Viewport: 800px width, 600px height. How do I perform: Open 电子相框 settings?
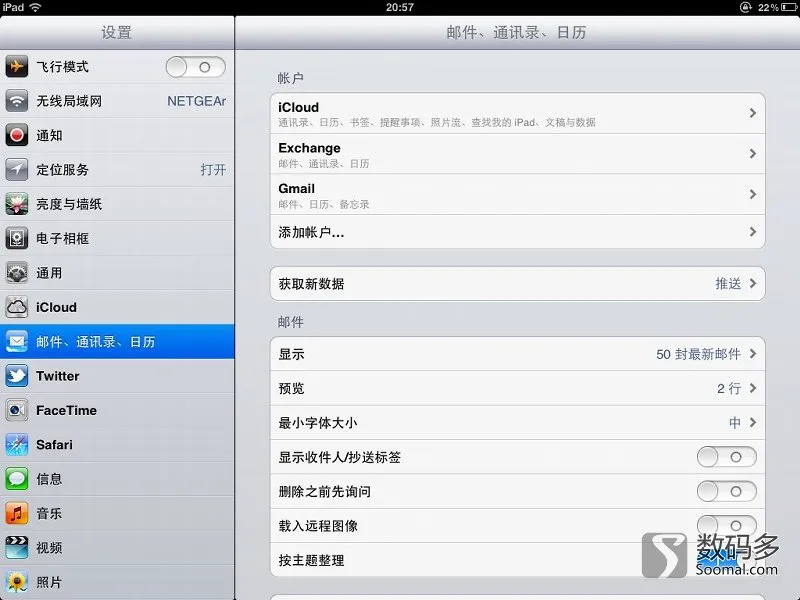[x=117, y=238]
